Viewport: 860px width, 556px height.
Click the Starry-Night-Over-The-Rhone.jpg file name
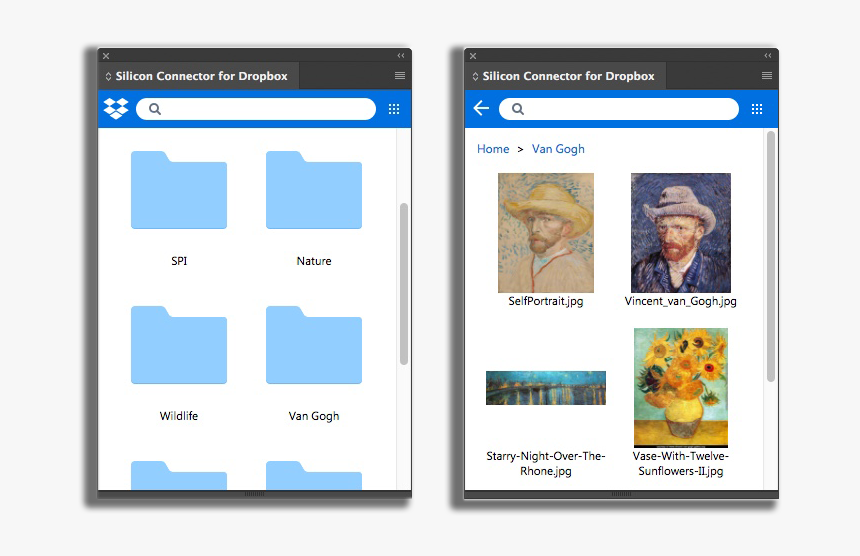546,463
